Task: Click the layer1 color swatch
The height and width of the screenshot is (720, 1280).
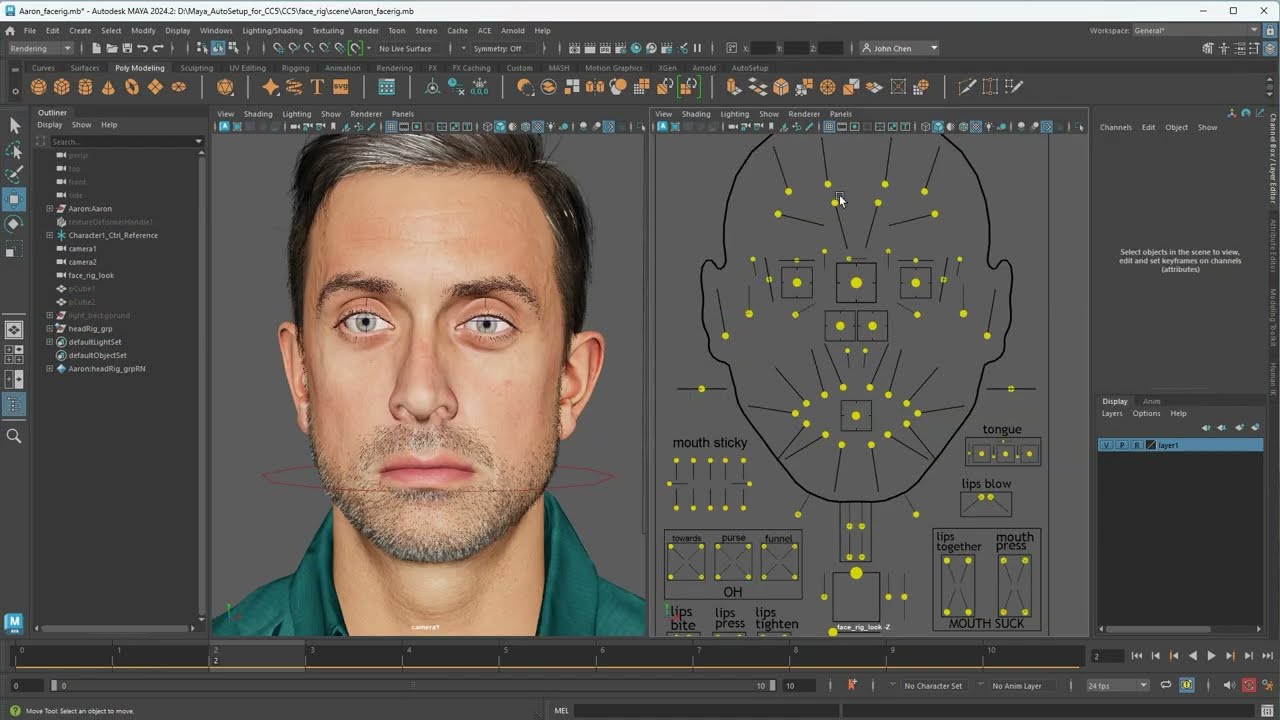Action: 1150,445
